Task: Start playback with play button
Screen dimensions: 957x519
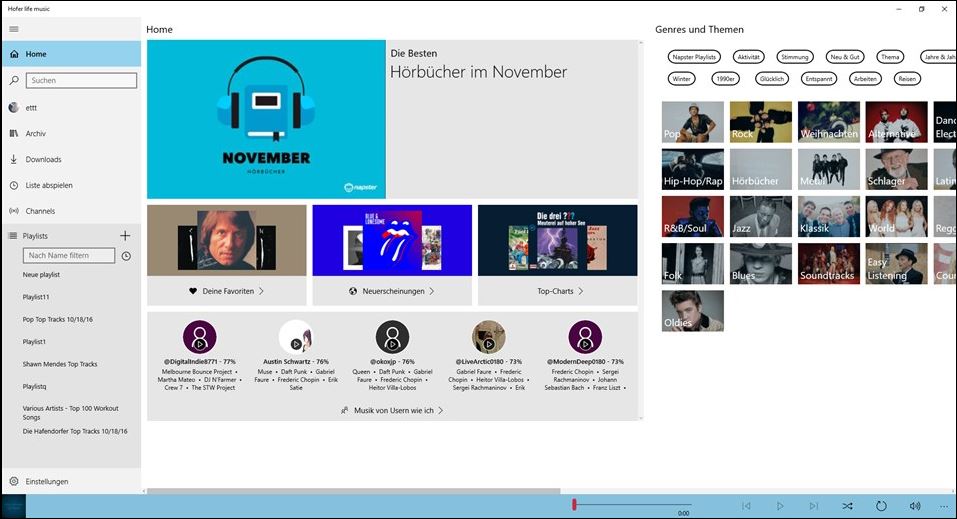Action: click(780, 506)
